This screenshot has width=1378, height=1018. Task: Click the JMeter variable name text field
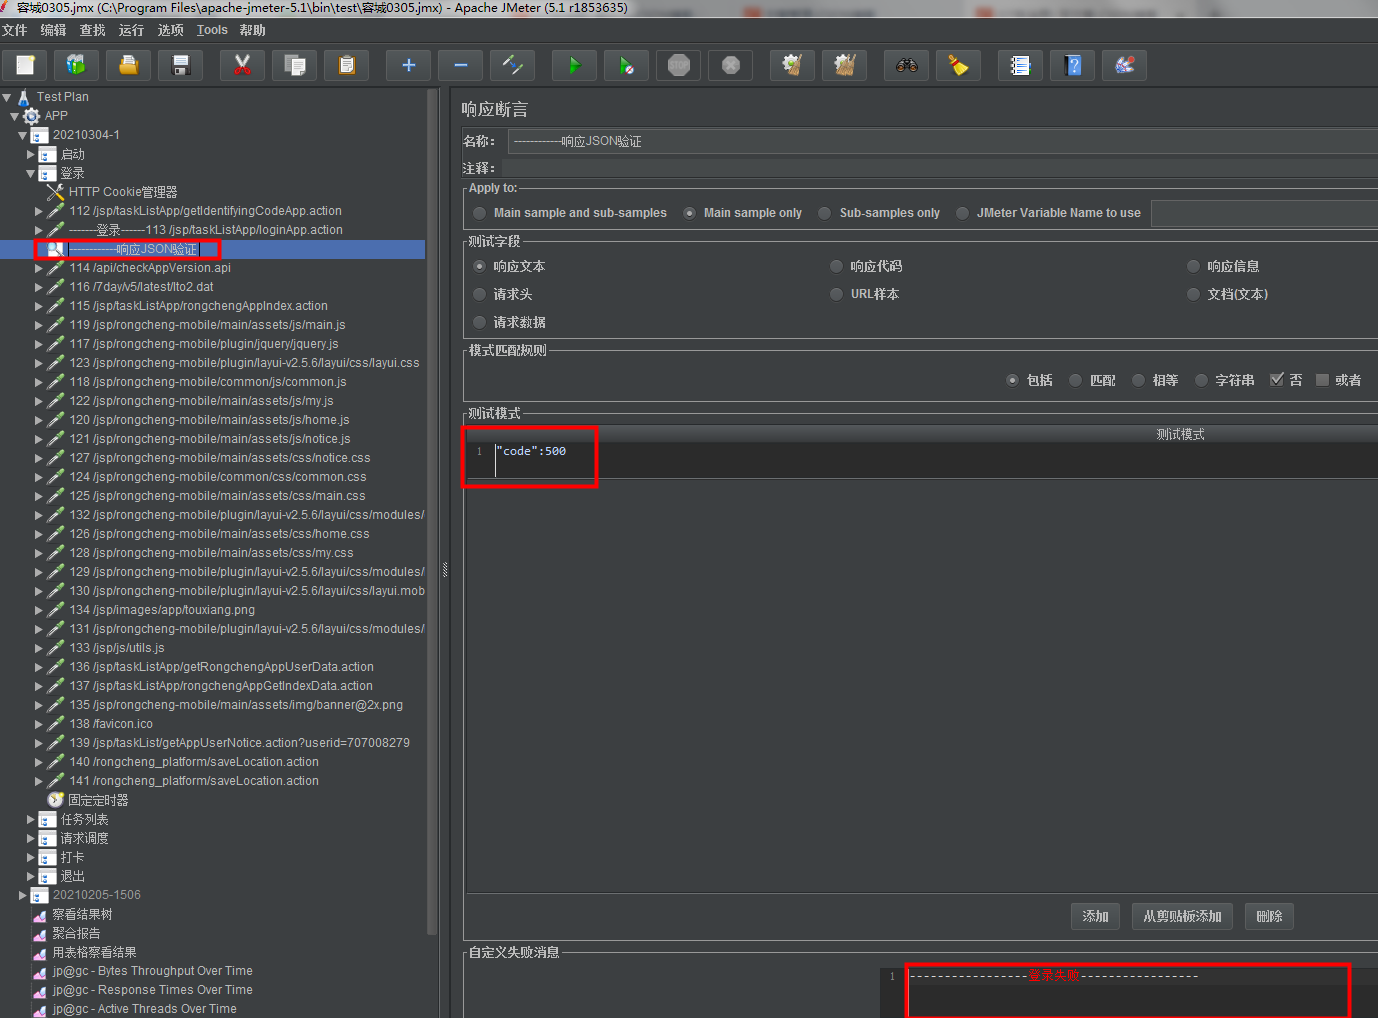(x=1264, y=213)
